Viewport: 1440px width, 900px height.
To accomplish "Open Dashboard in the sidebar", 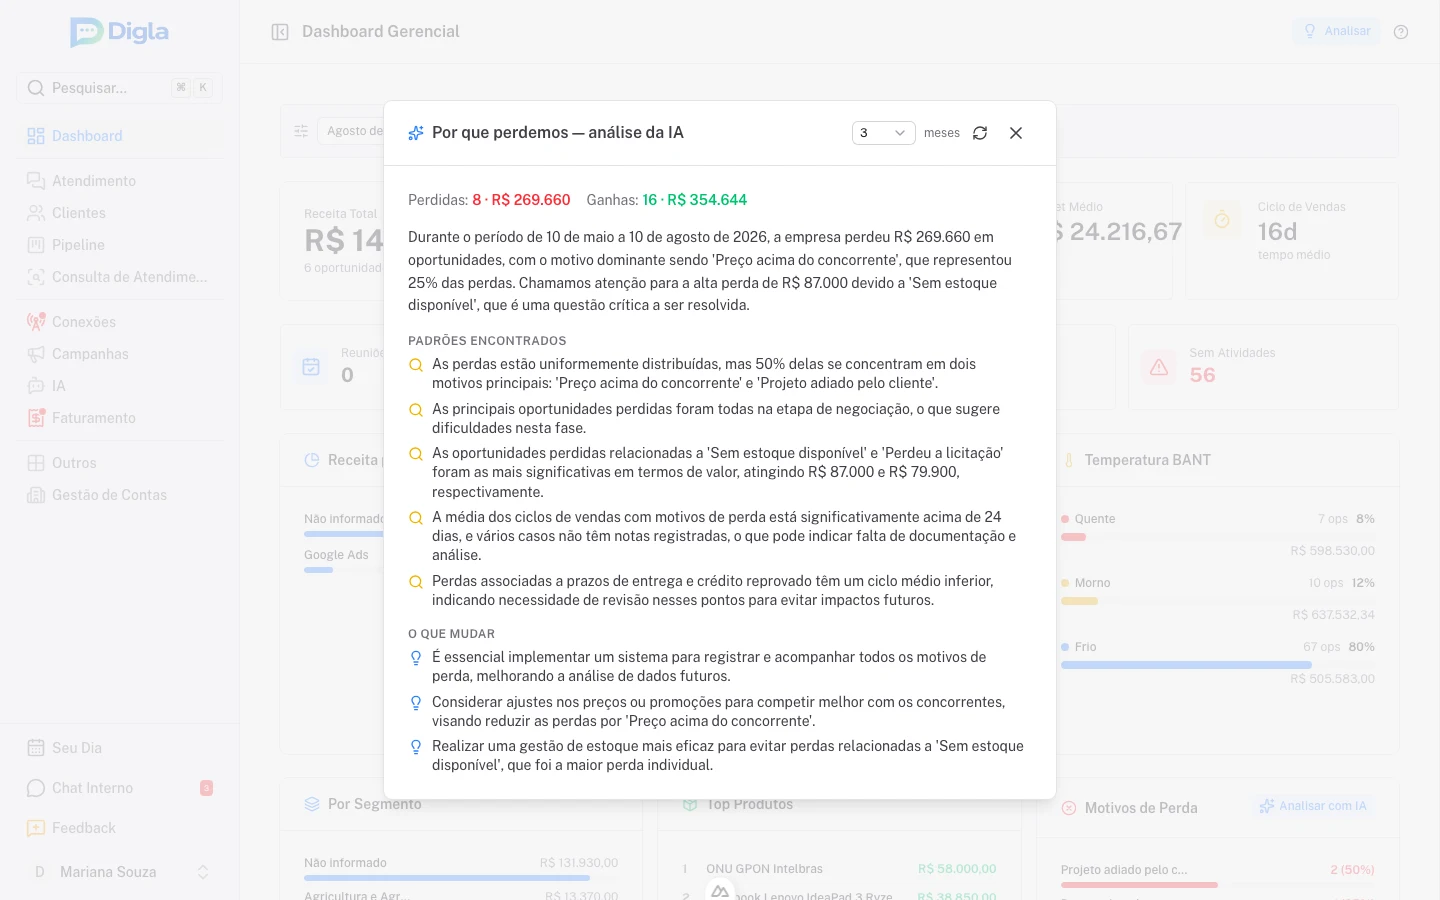I will 120,136.
